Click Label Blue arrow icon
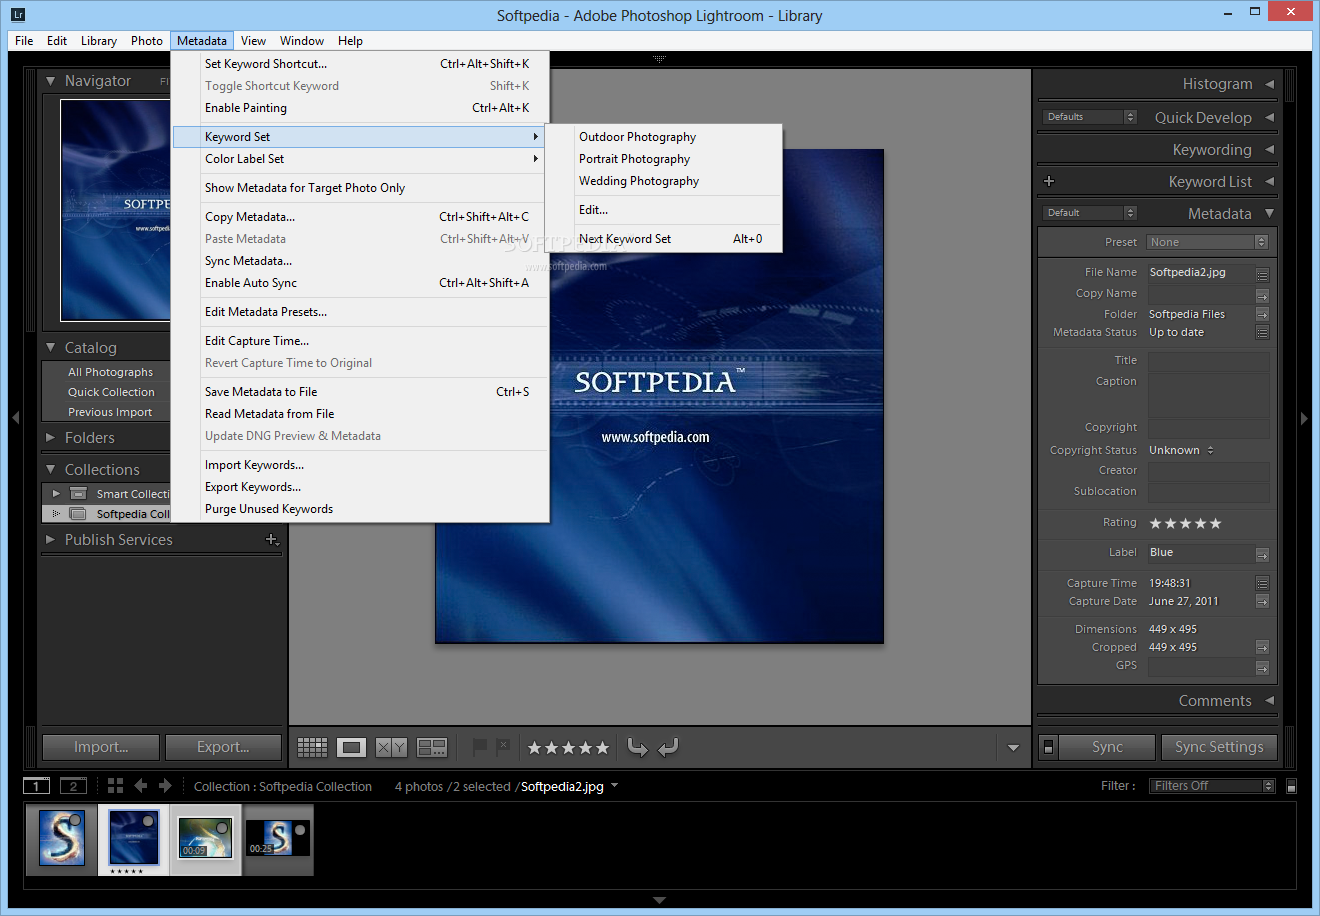Viewport: 1320px width, 916px height. (1262, 555)
